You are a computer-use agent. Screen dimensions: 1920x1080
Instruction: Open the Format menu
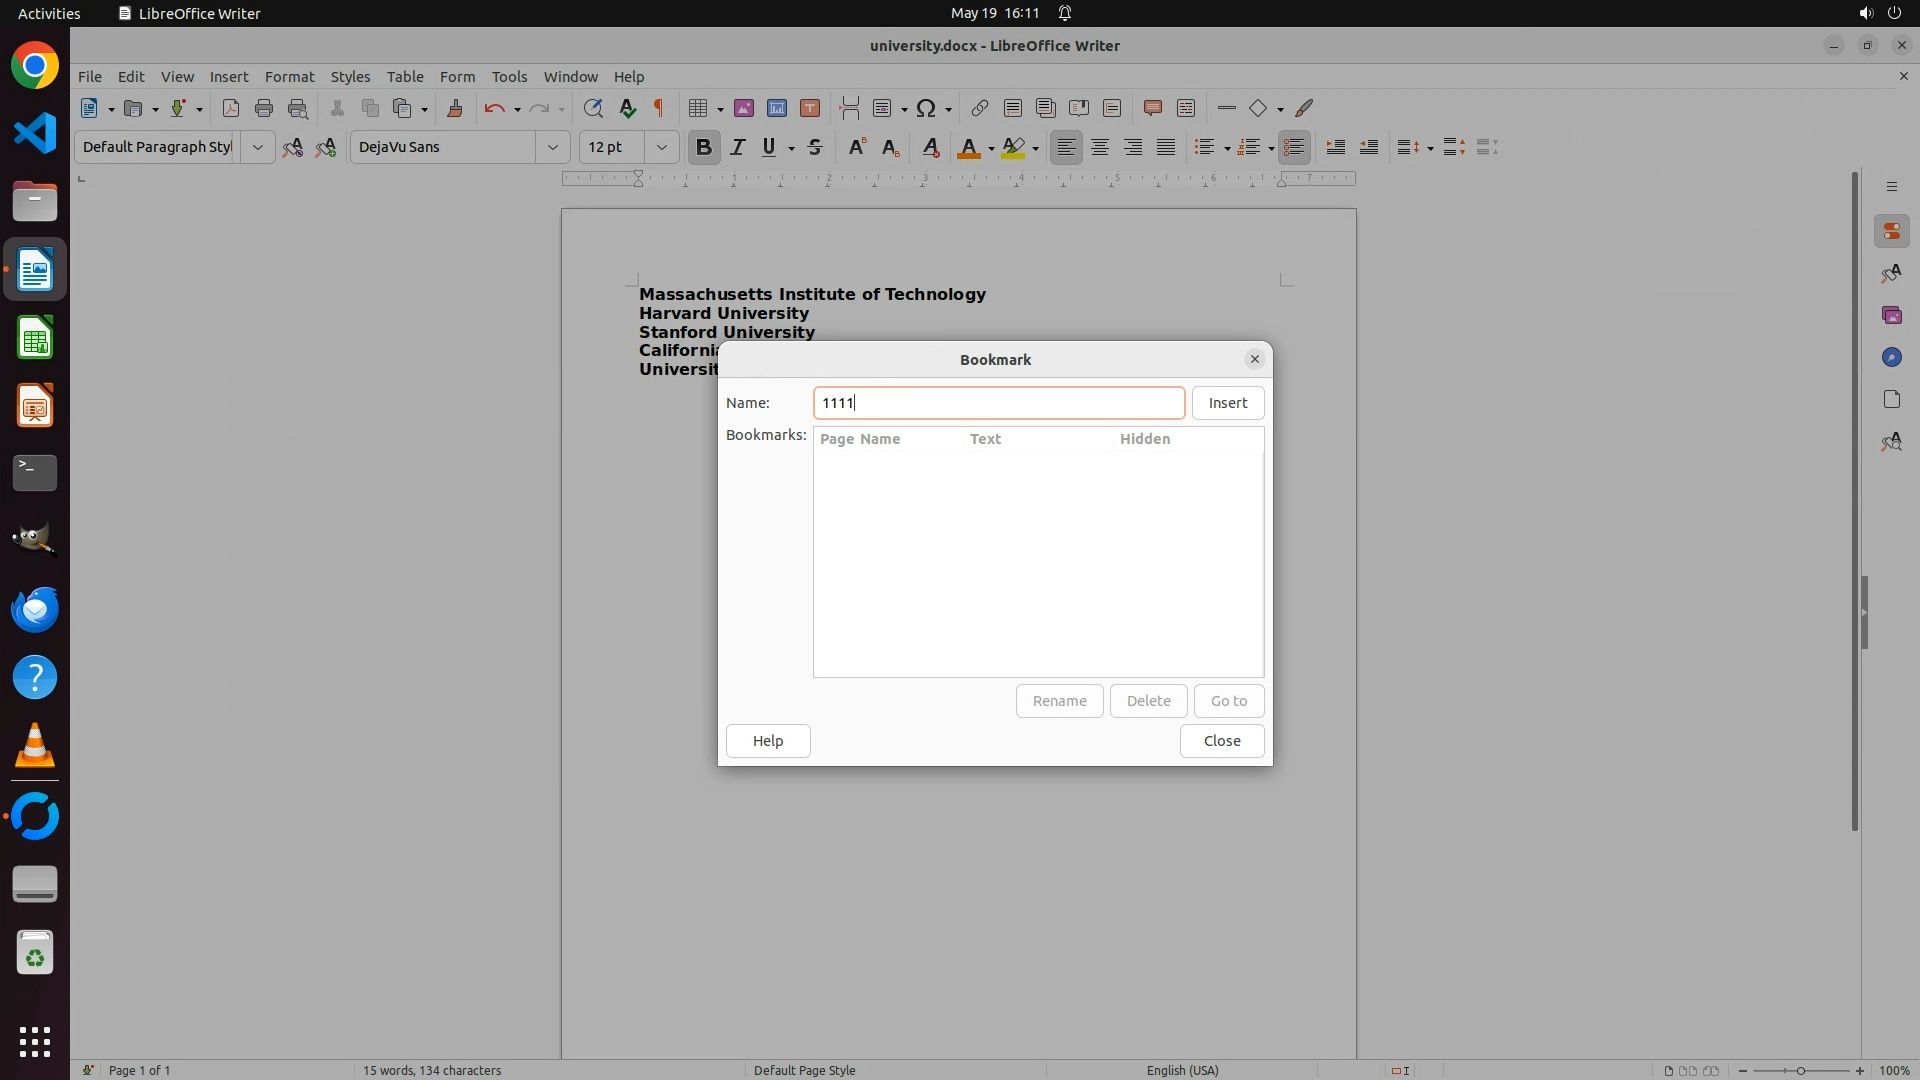tap(289, 76)
